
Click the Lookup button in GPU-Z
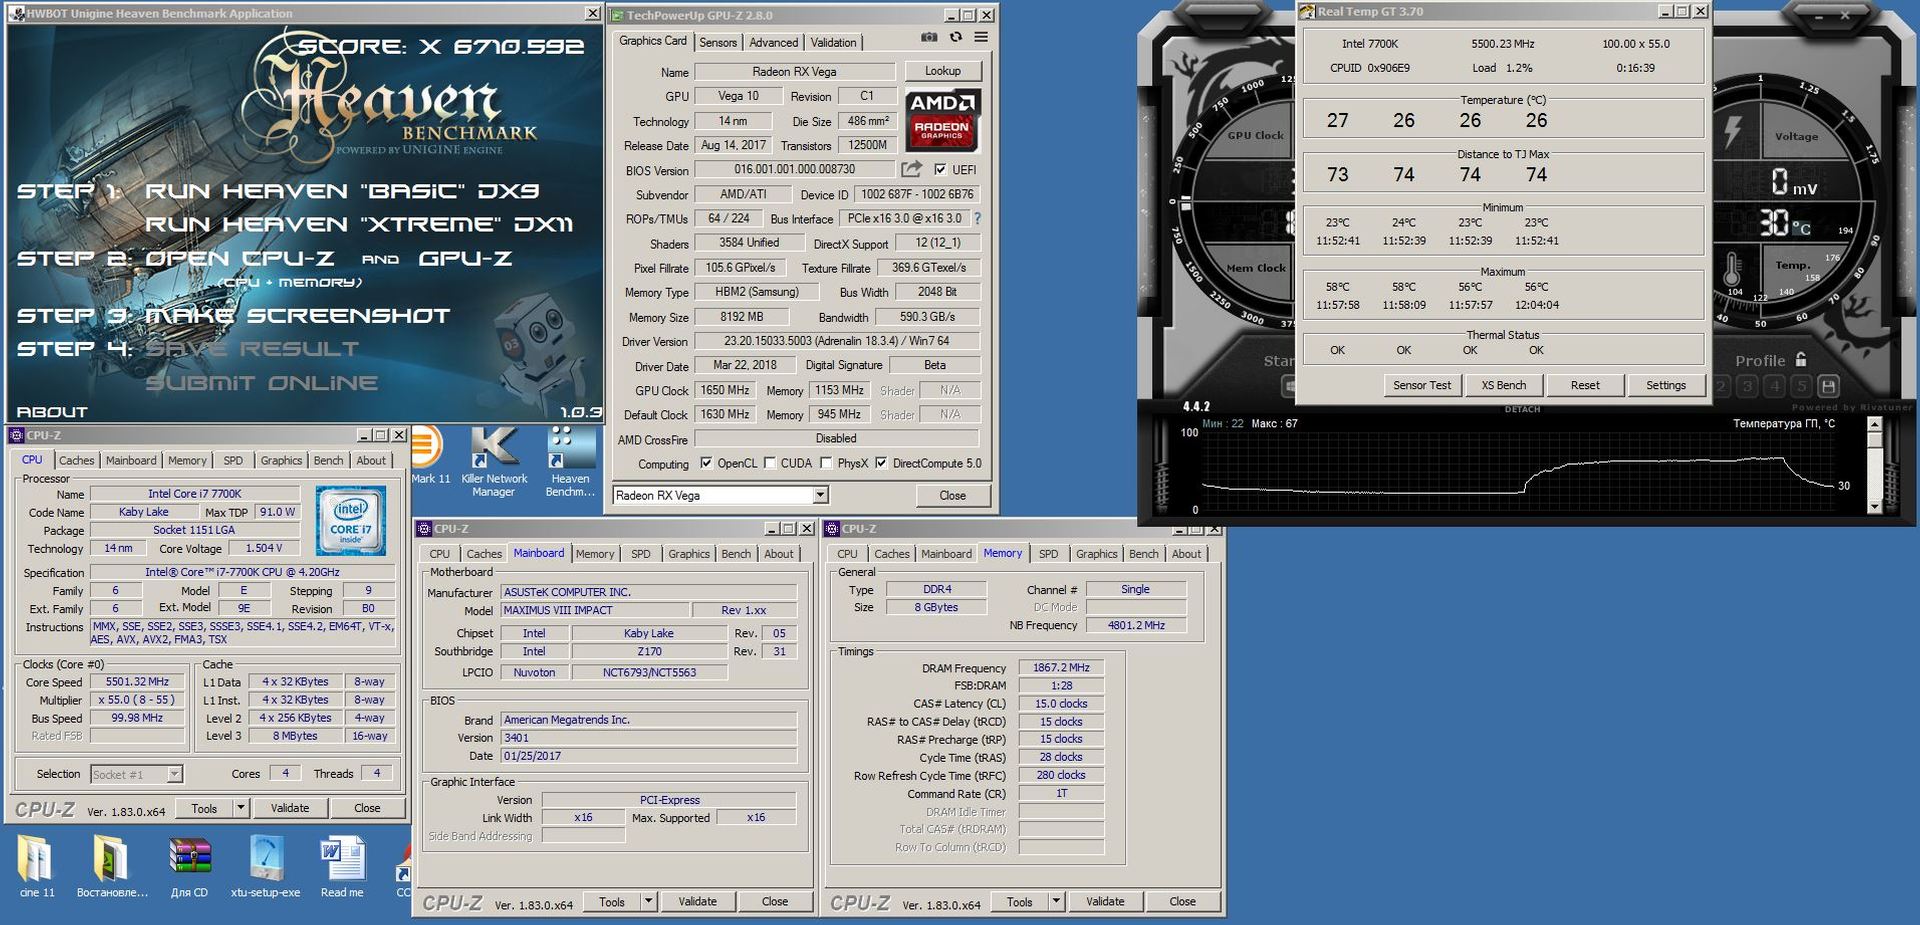(x=942, y=71)
